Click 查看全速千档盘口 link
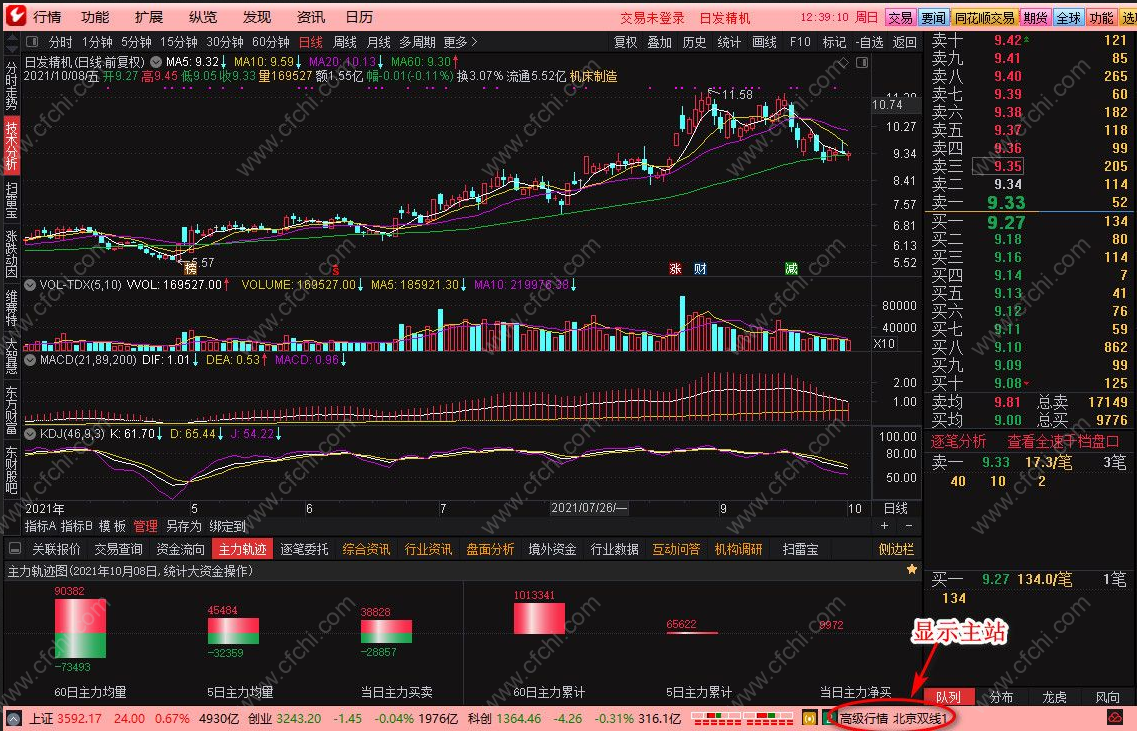This screenshot has width=1137, height=731. pyautogui.click(x=1063, y=441)
